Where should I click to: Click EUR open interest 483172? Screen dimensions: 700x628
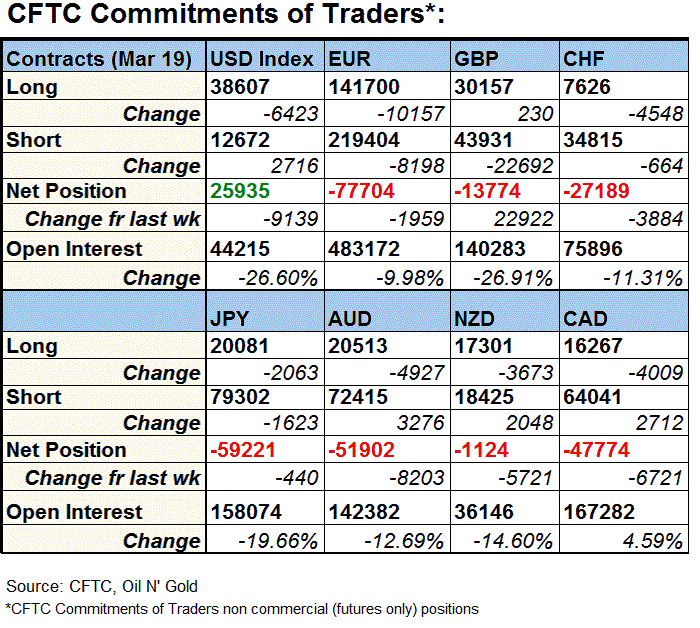coord(365,248)
